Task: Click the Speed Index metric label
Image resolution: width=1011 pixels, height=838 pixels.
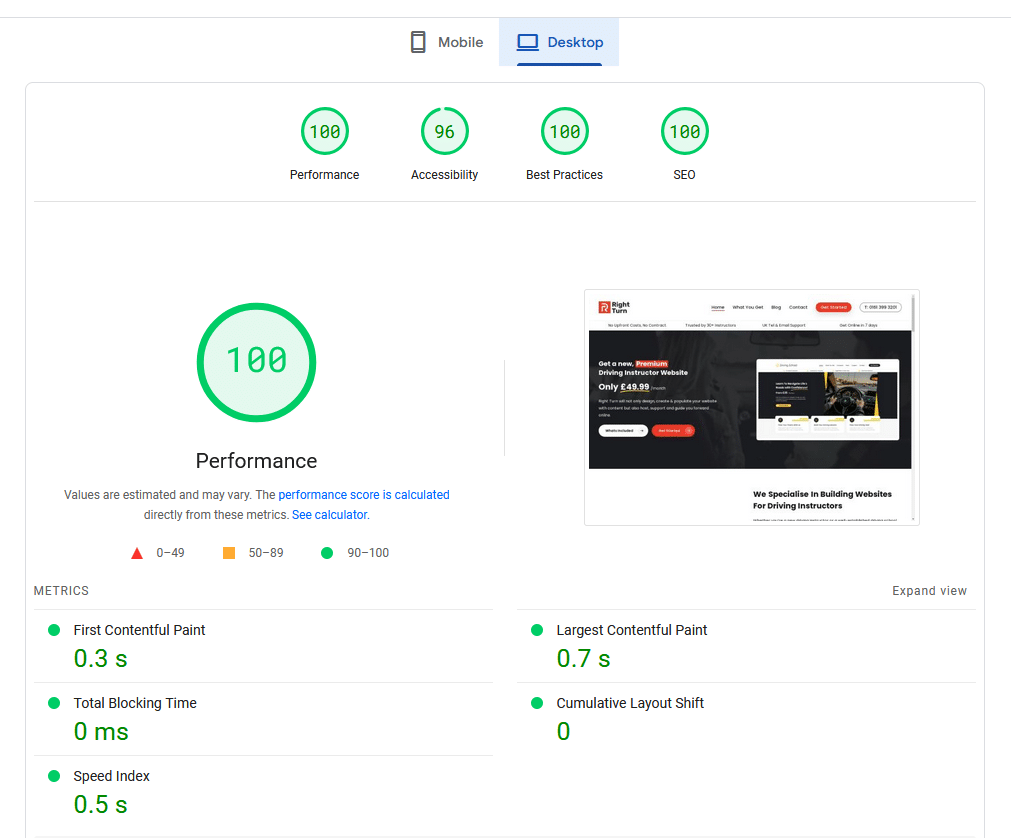Action: click(x=112, y=776)
